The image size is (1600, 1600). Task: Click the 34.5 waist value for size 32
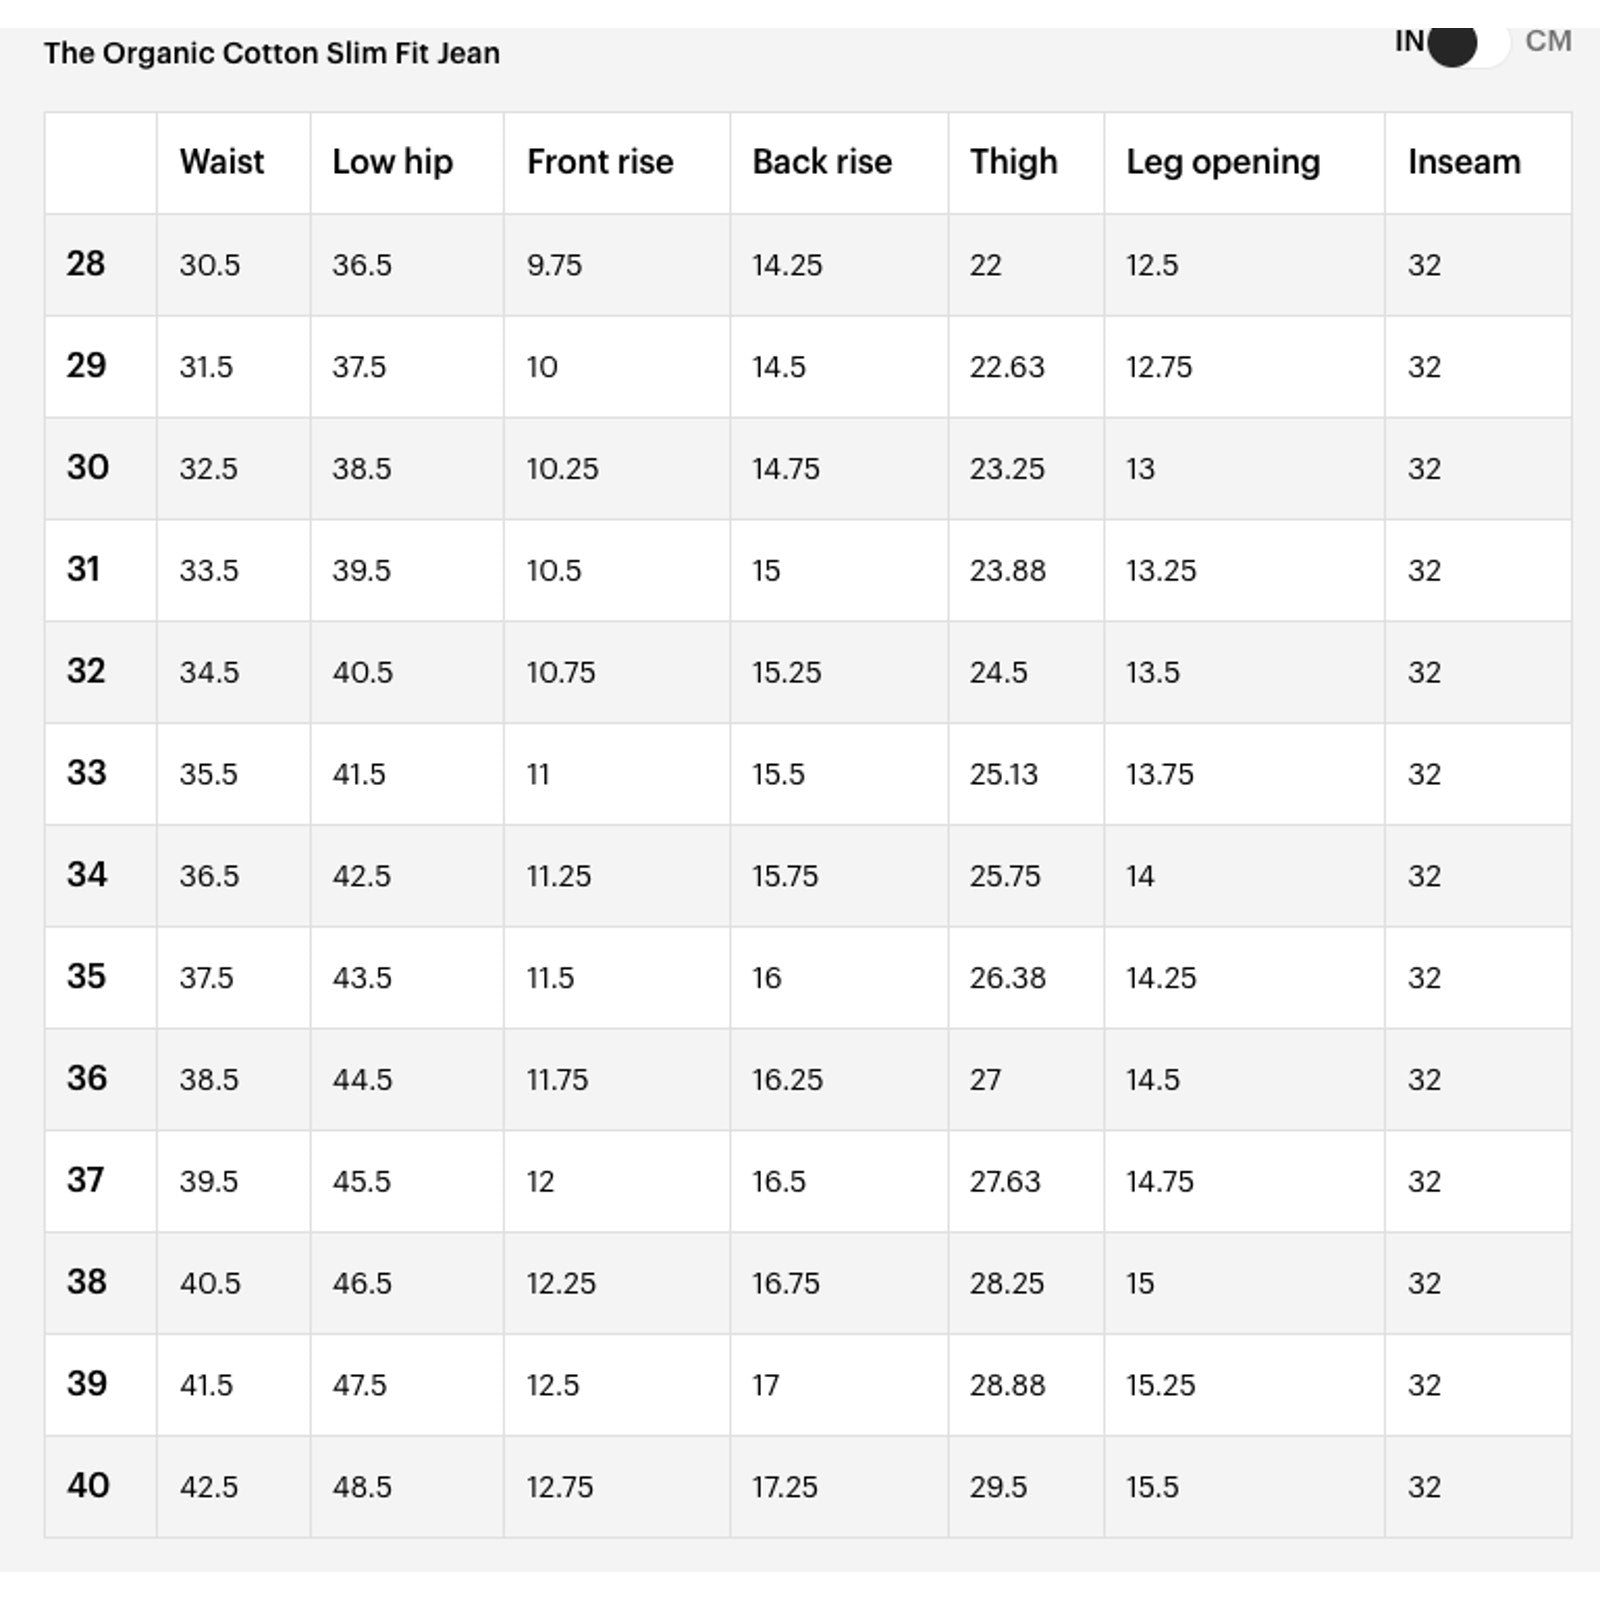[x=209, y=672]
